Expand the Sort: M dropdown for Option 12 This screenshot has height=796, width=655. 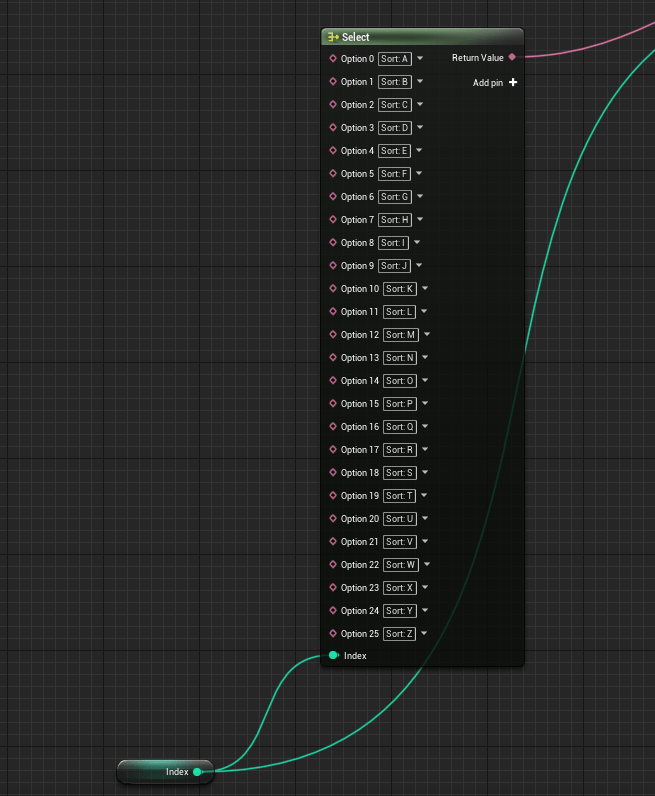click(x=427, y=335)
